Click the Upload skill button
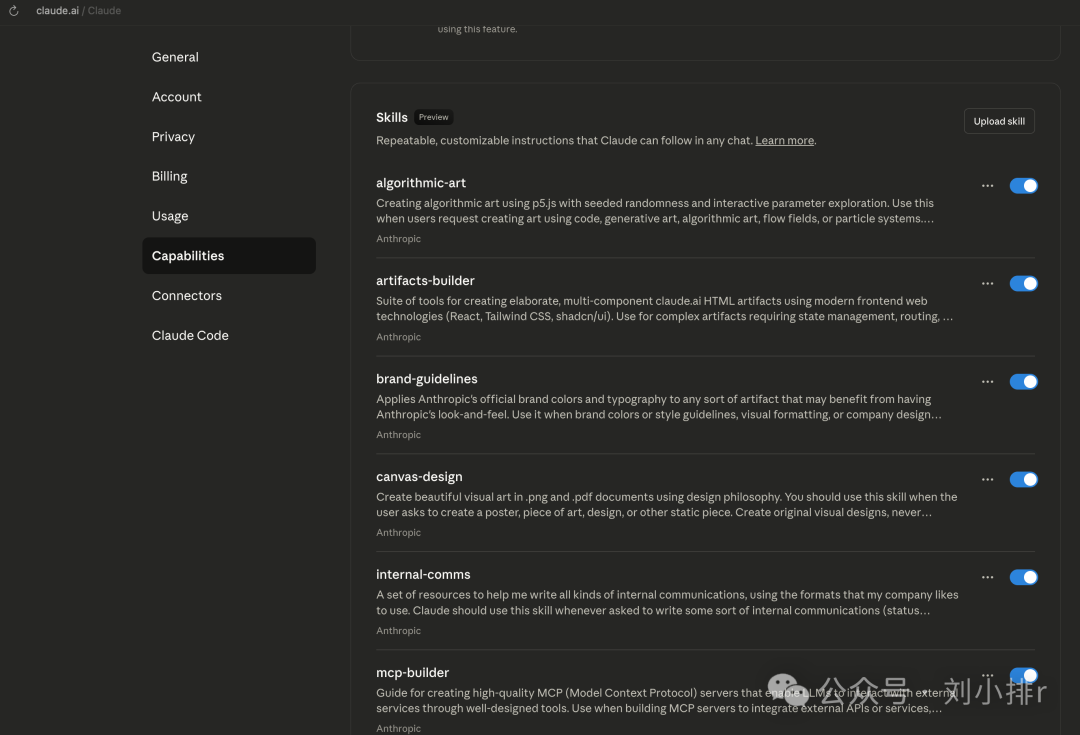Screen dimensions: 1080x735 pos(999,121)
